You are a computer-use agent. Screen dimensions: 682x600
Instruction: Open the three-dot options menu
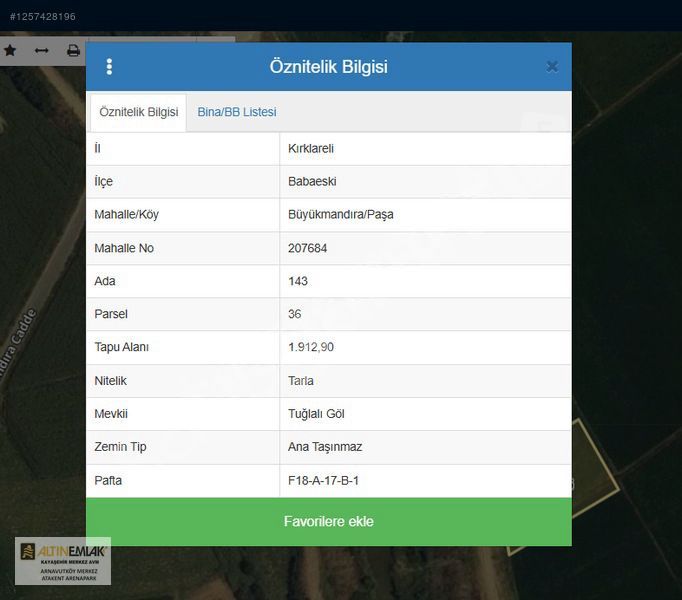(x=109, y=67)
